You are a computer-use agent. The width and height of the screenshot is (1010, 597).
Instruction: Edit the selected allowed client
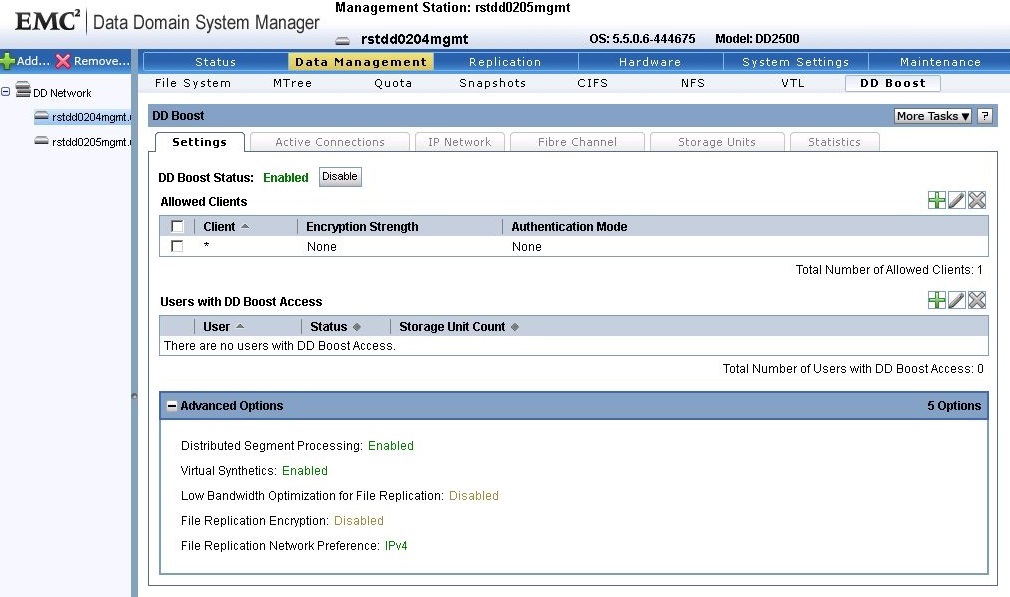pos(957,199)
